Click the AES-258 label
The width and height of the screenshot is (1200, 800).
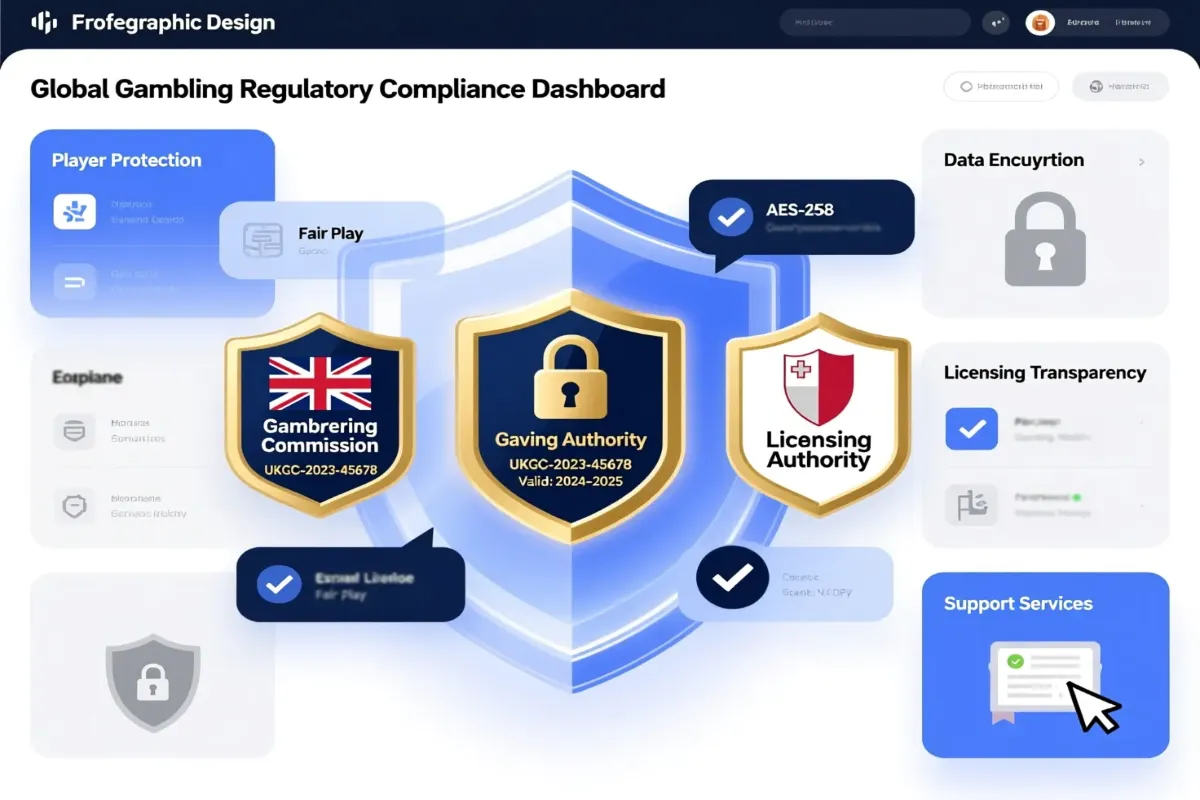pos(800,210)
